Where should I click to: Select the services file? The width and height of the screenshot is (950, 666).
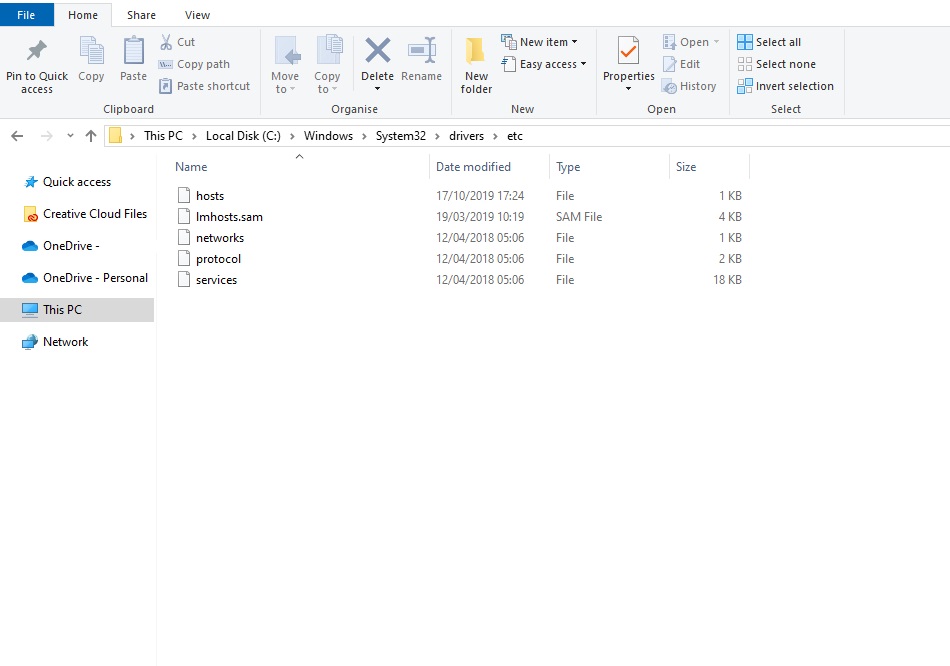(x=216, y=280)
